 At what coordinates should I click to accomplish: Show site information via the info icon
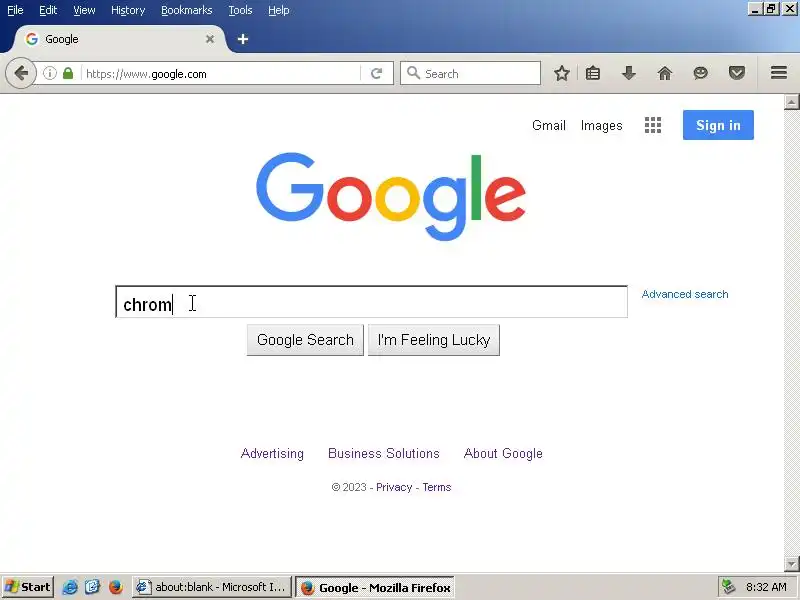[x=49, y=73]
